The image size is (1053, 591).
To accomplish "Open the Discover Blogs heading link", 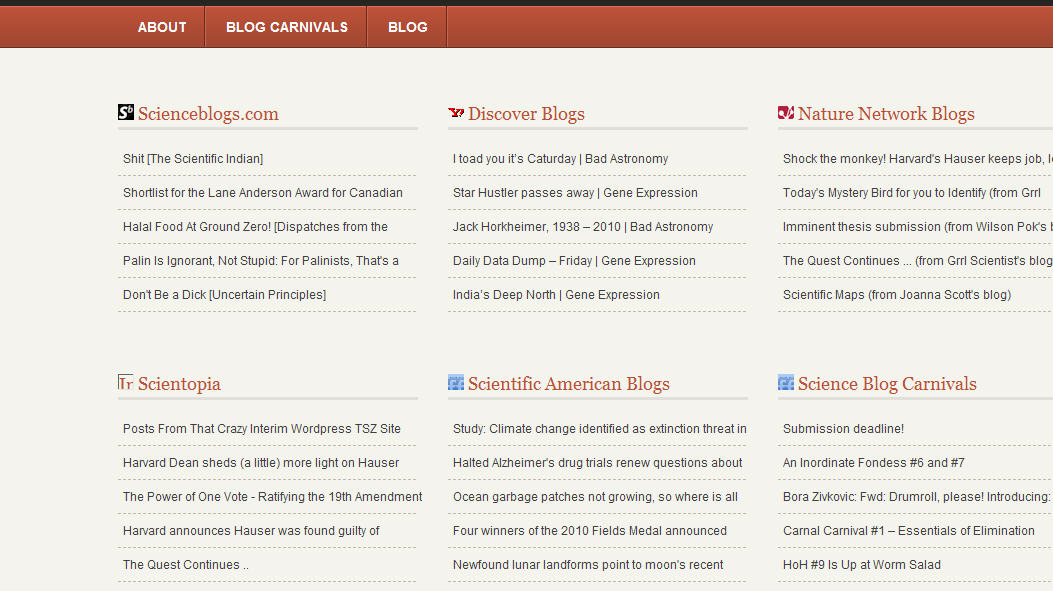I will 526,114.
